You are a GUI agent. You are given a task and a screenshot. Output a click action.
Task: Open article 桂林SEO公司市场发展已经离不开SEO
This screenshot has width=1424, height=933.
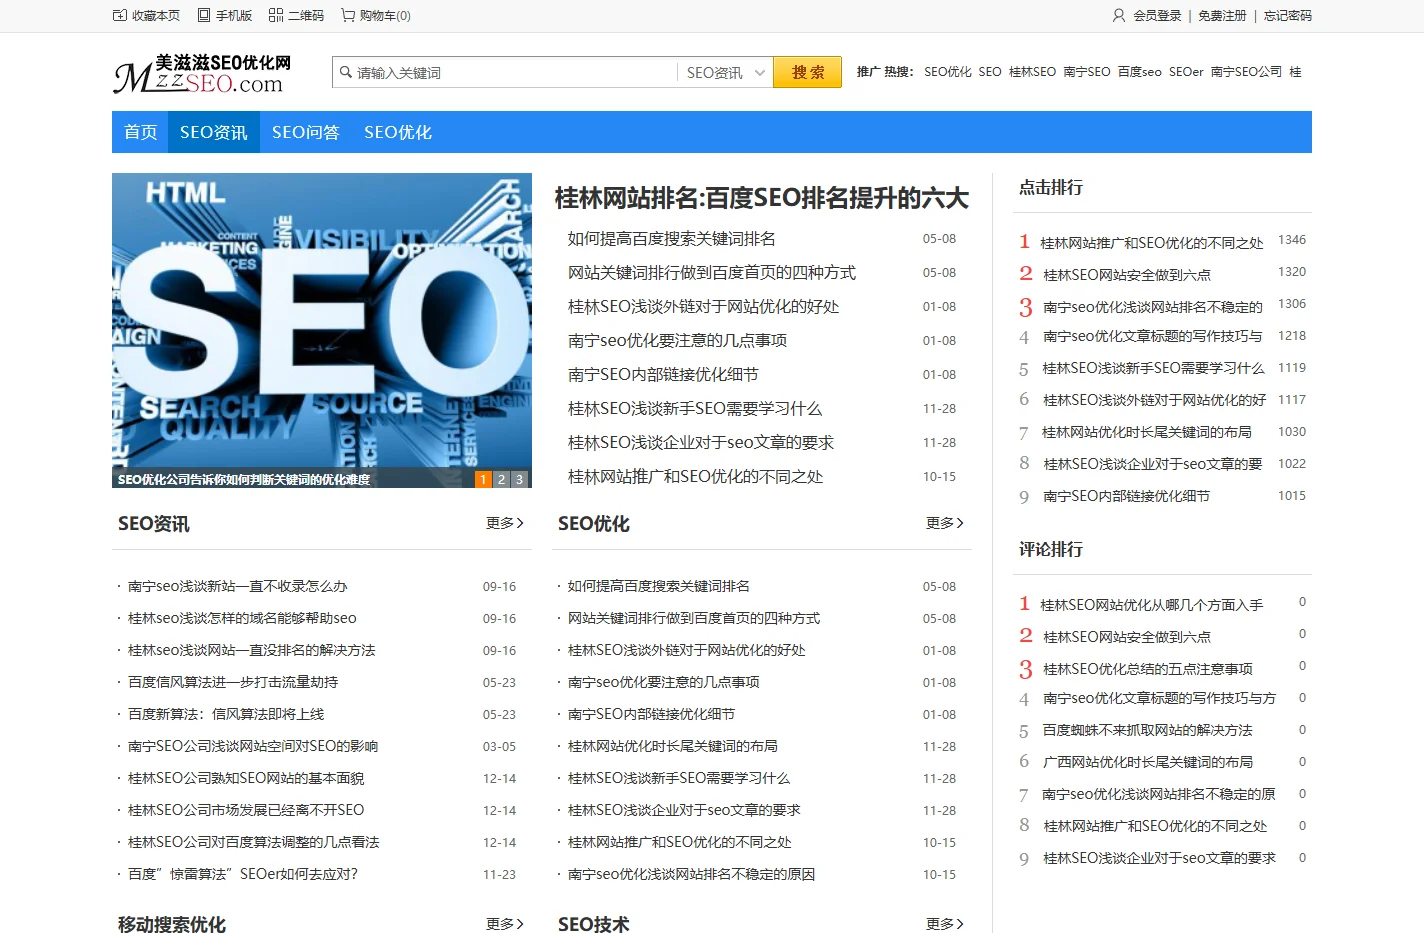click(x=246, y=811)
